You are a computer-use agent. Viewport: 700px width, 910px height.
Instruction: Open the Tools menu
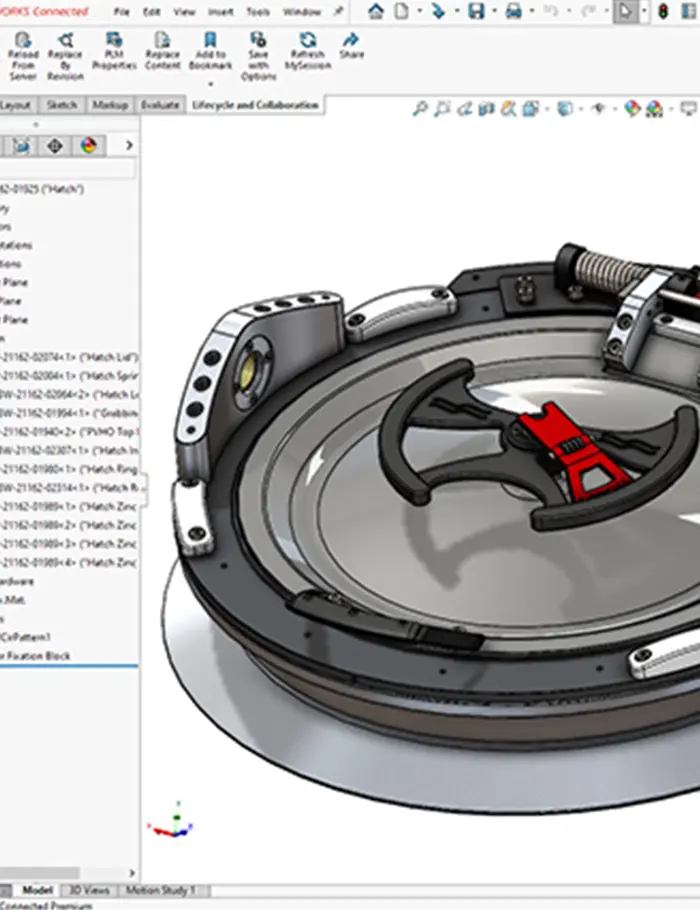[x=258, y=12]
